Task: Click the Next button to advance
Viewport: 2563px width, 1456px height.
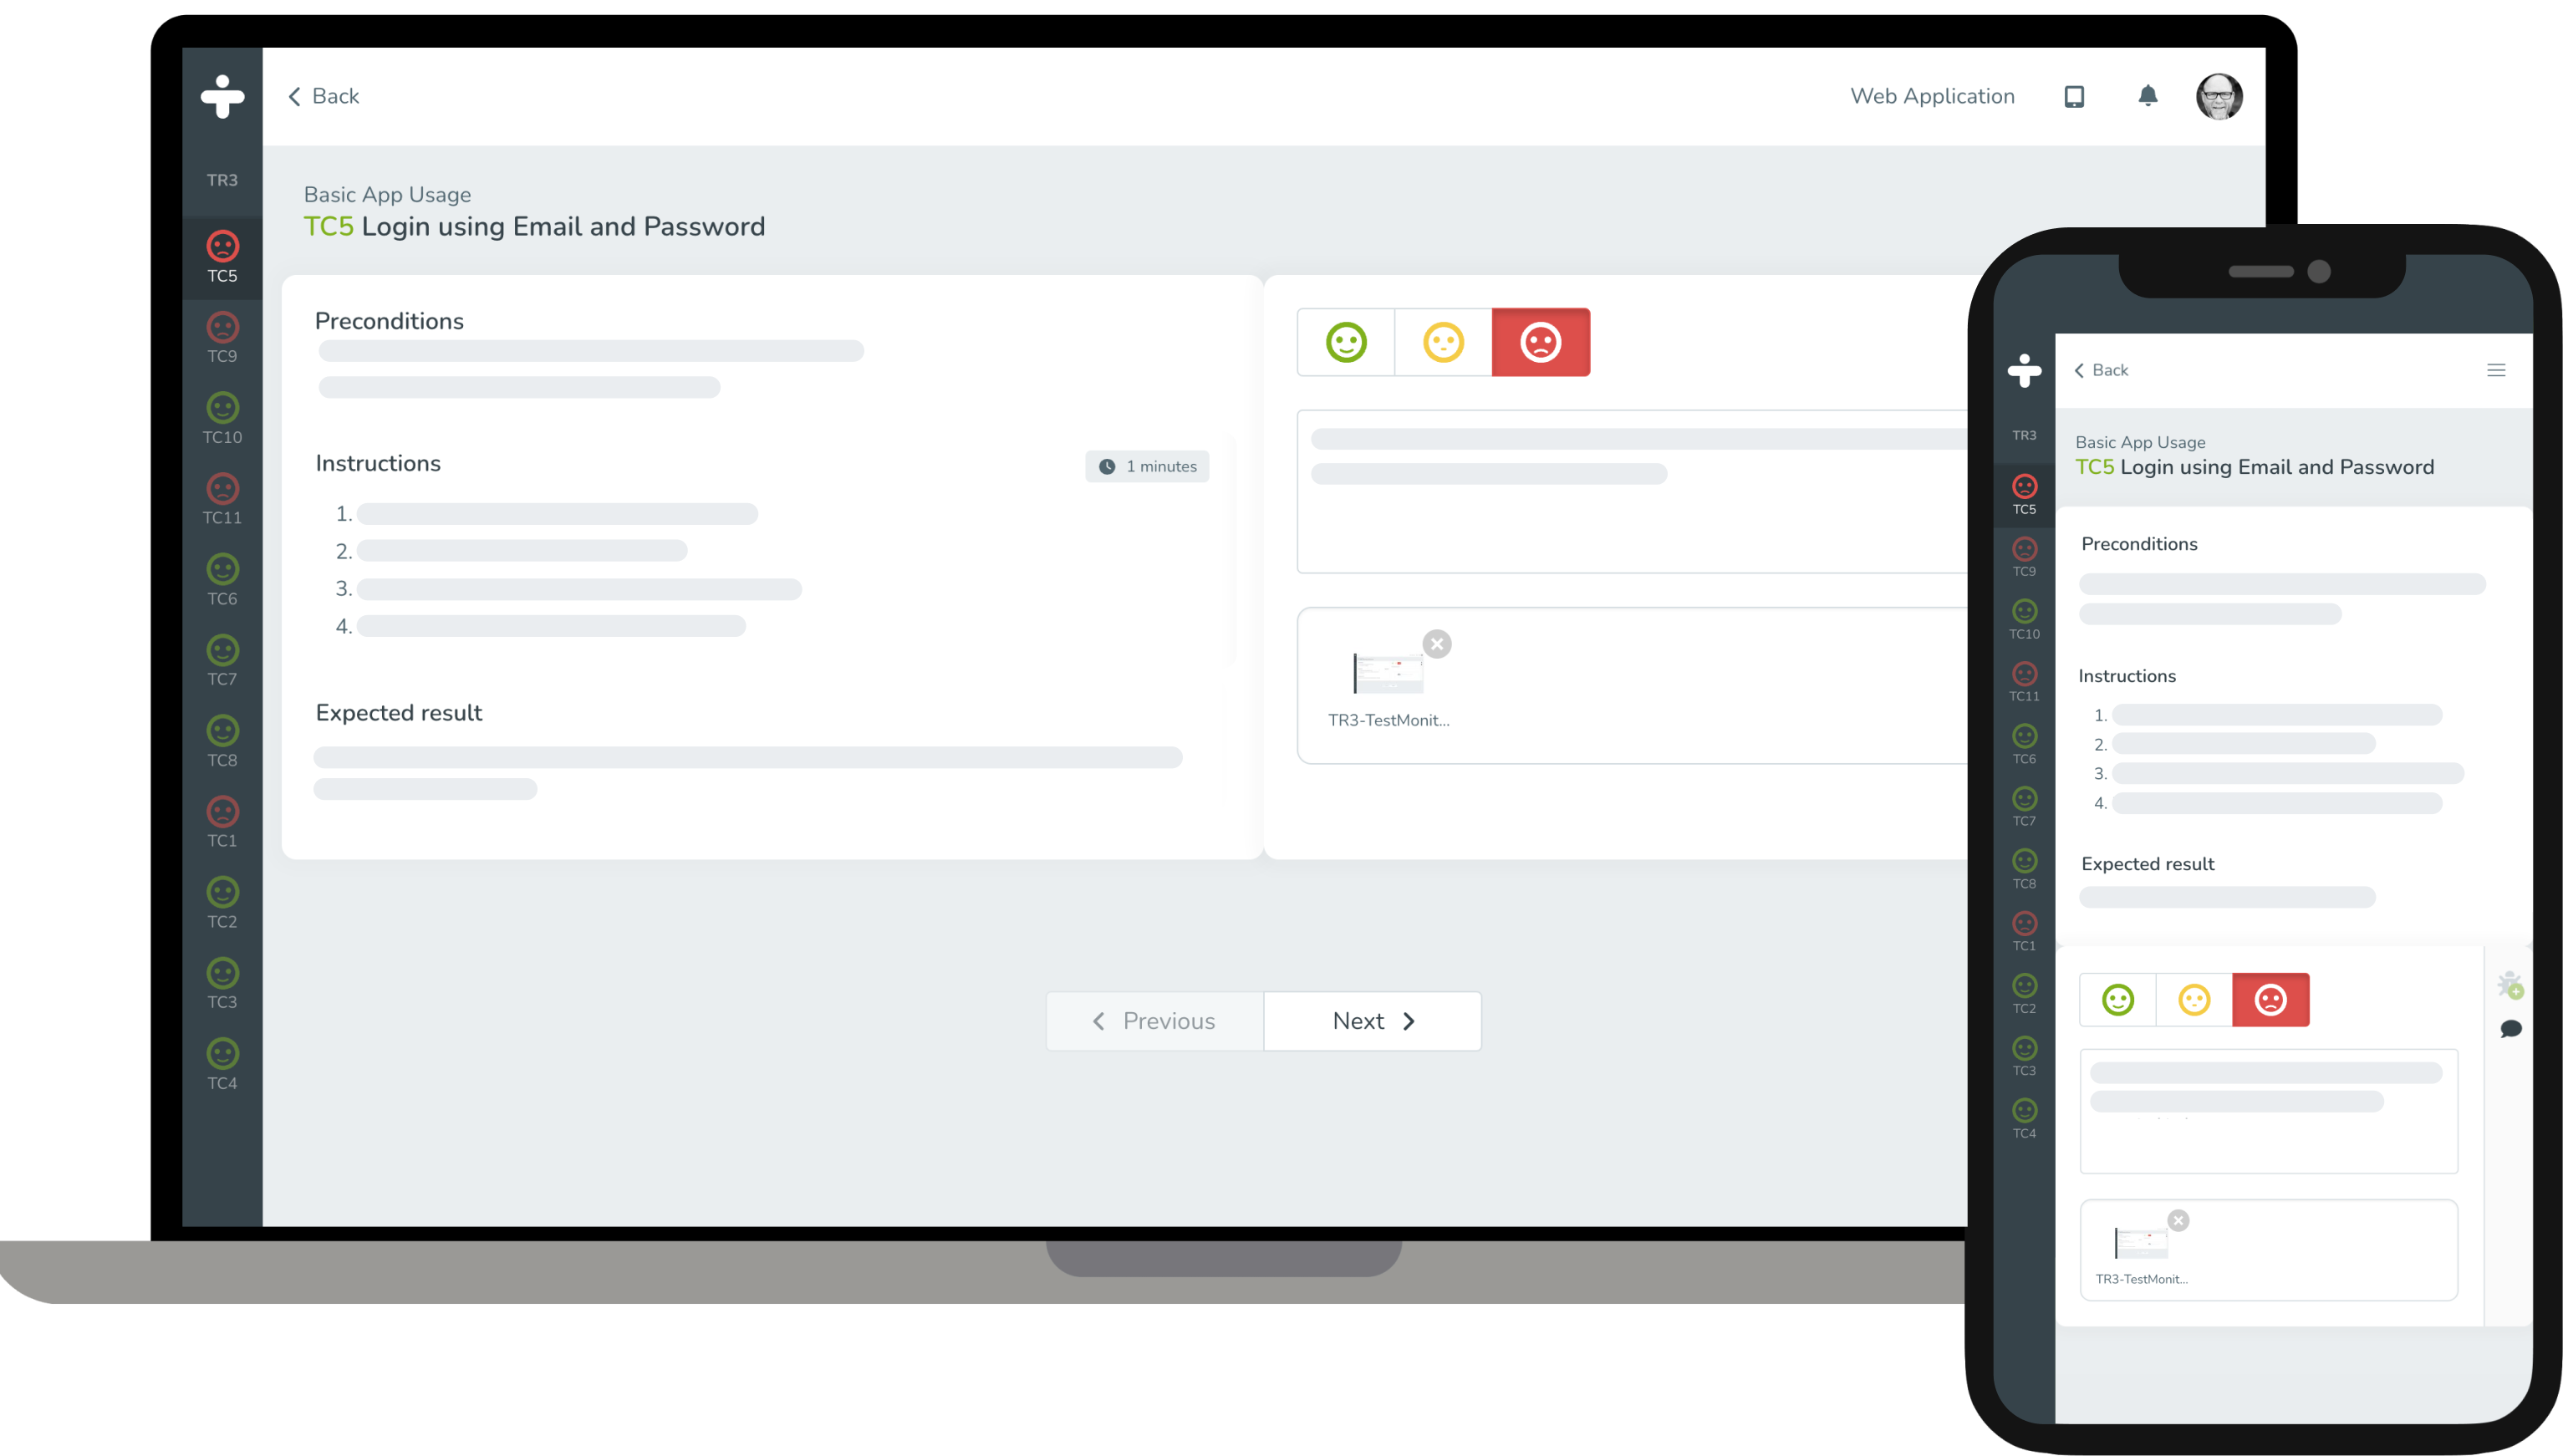Action: click(x=1371, y=1020)
